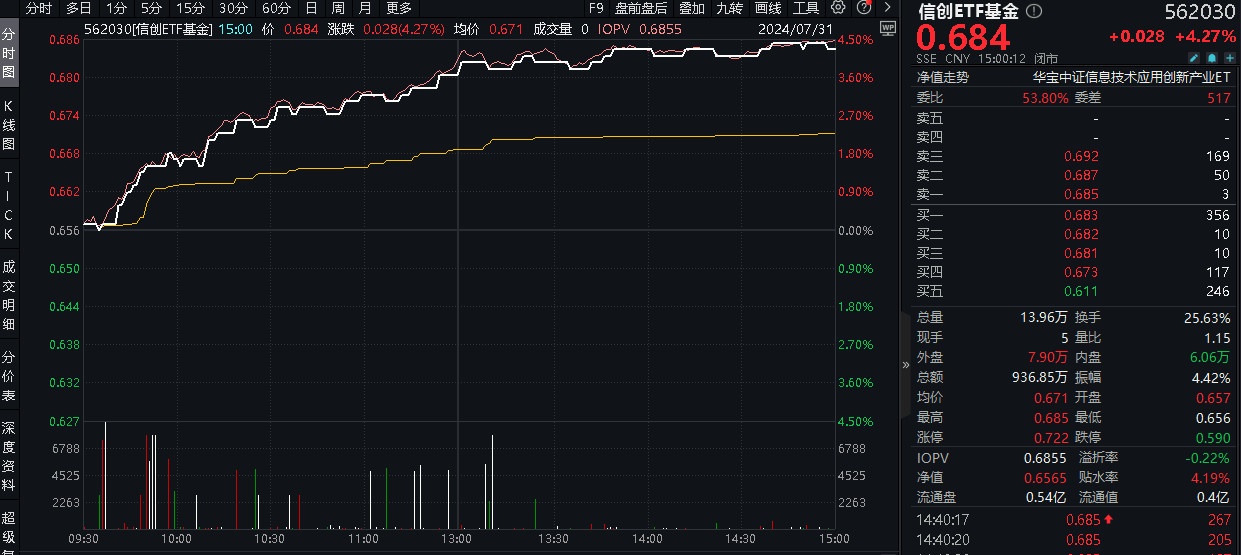Toggle the 九转 indicator

(x=729, y=8)
